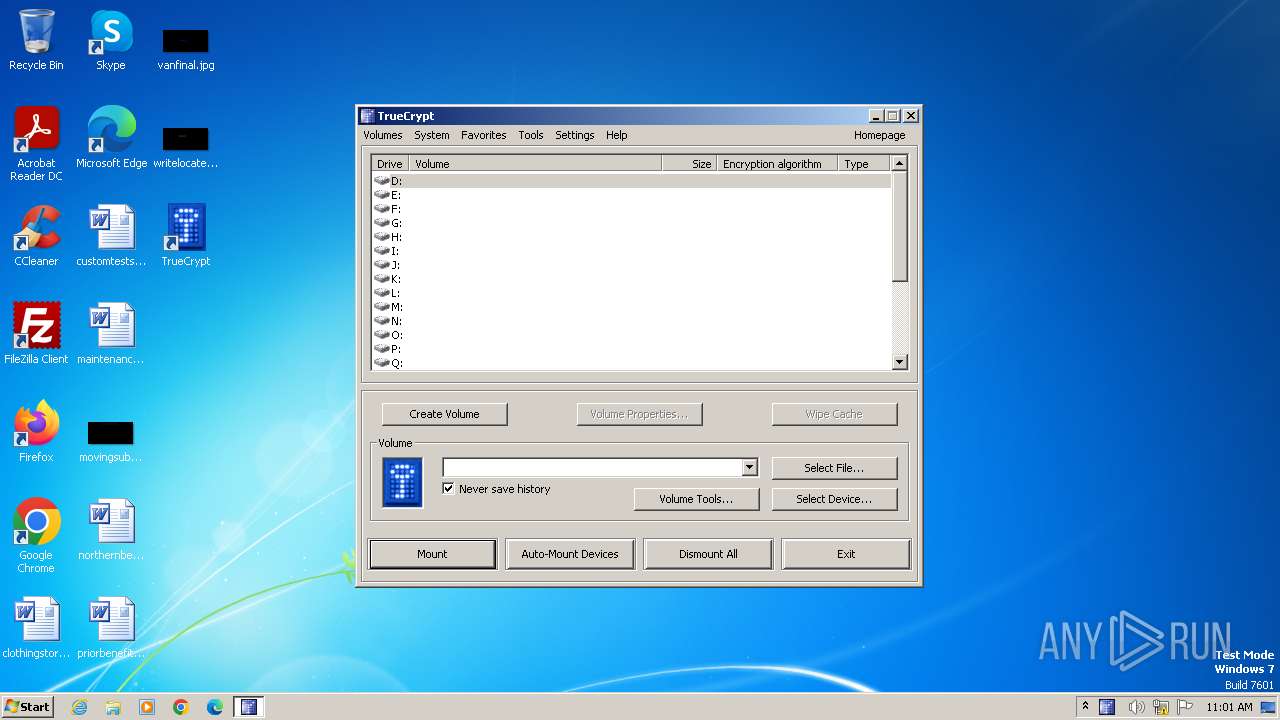Select drive K: in the list
This screenshot has width=1280, height=720.
631,279
